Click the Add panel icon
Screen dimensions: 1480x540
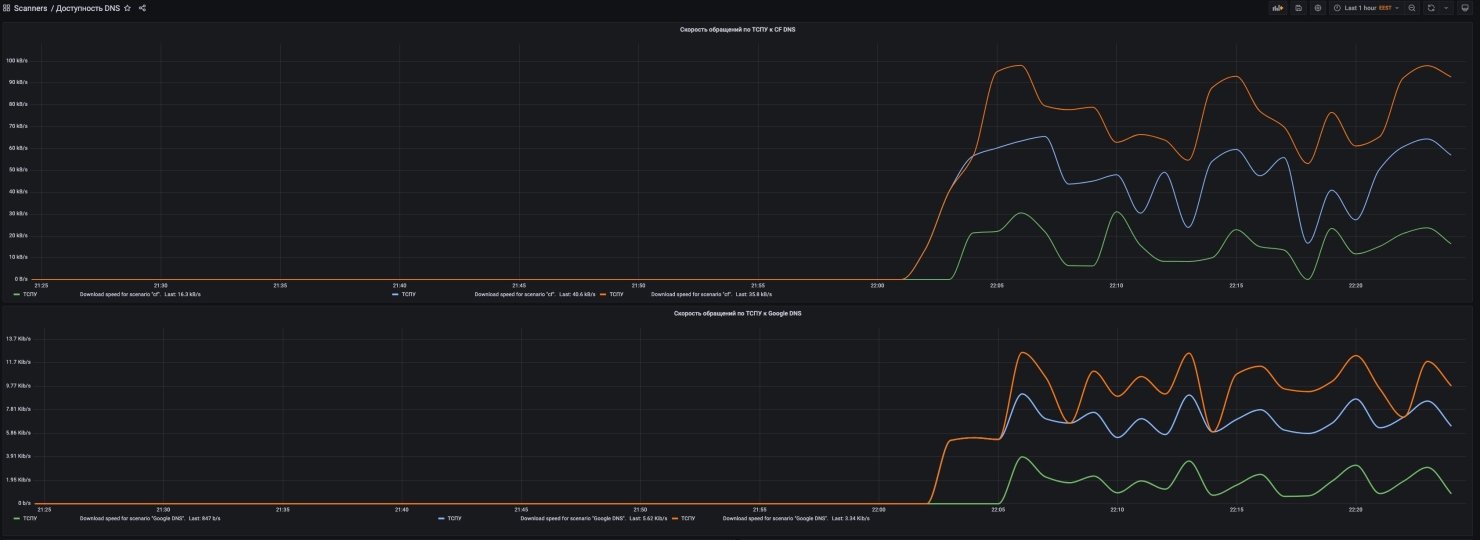click(1277, 8)
